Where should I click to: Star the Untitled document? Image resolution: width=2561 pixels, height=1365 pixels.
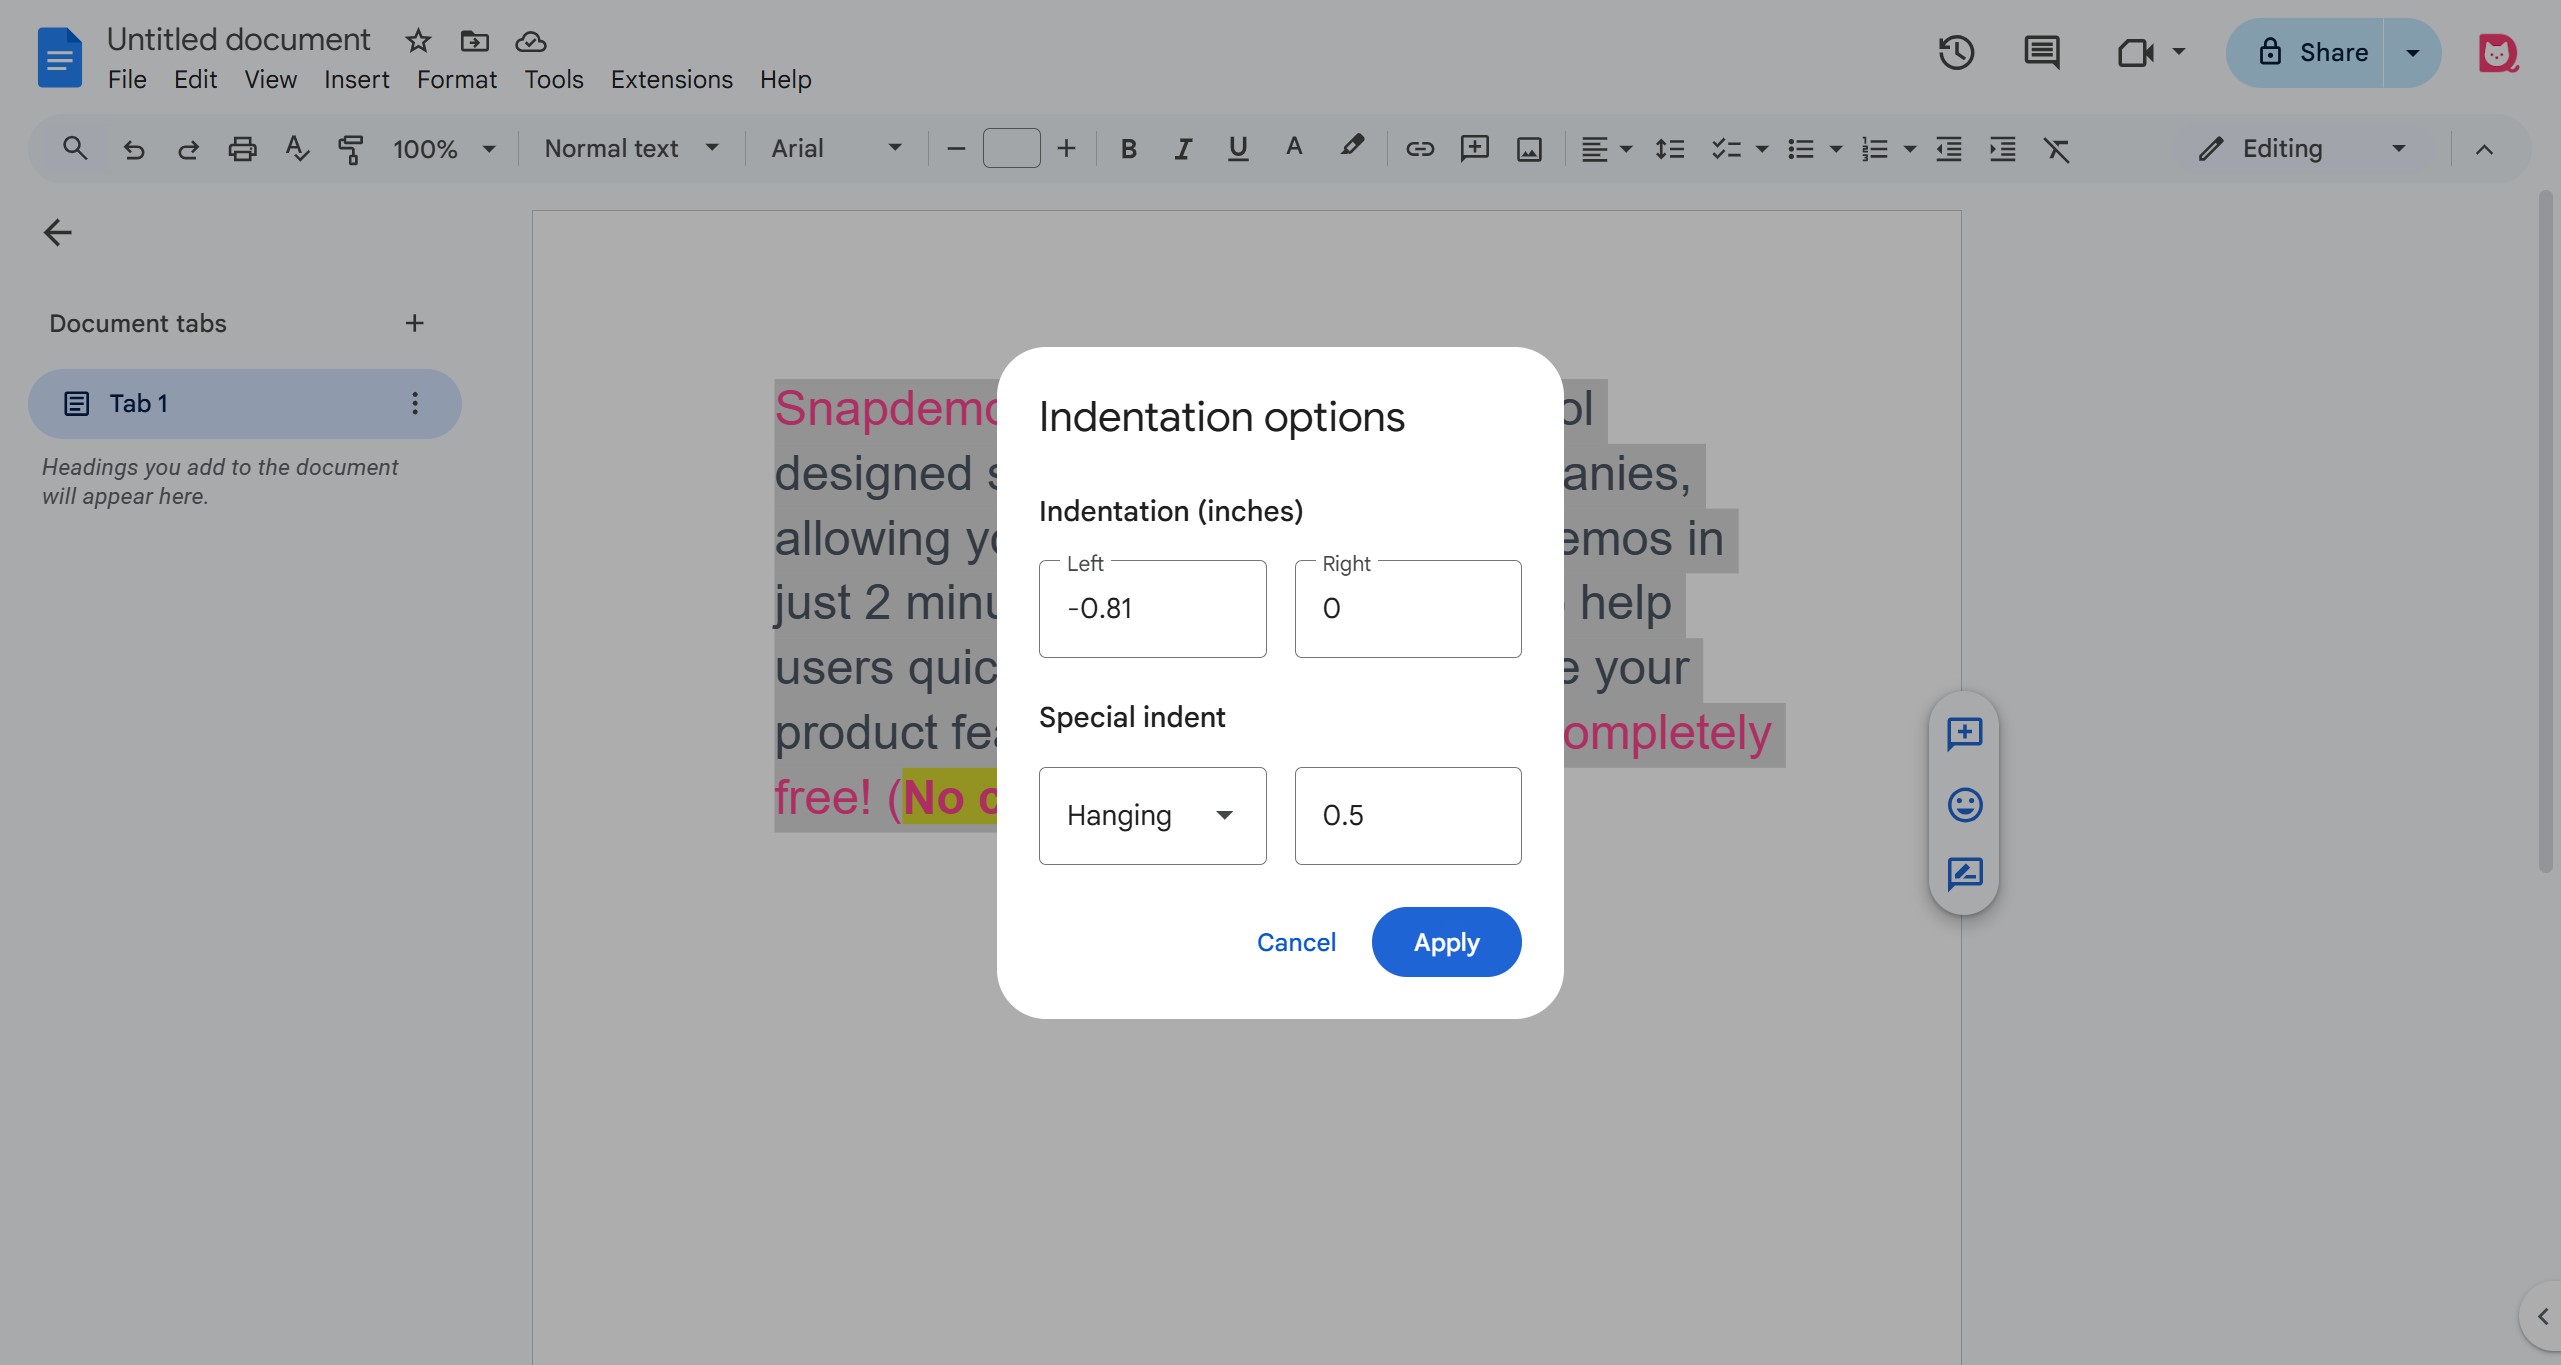click(x=418, y=41)
